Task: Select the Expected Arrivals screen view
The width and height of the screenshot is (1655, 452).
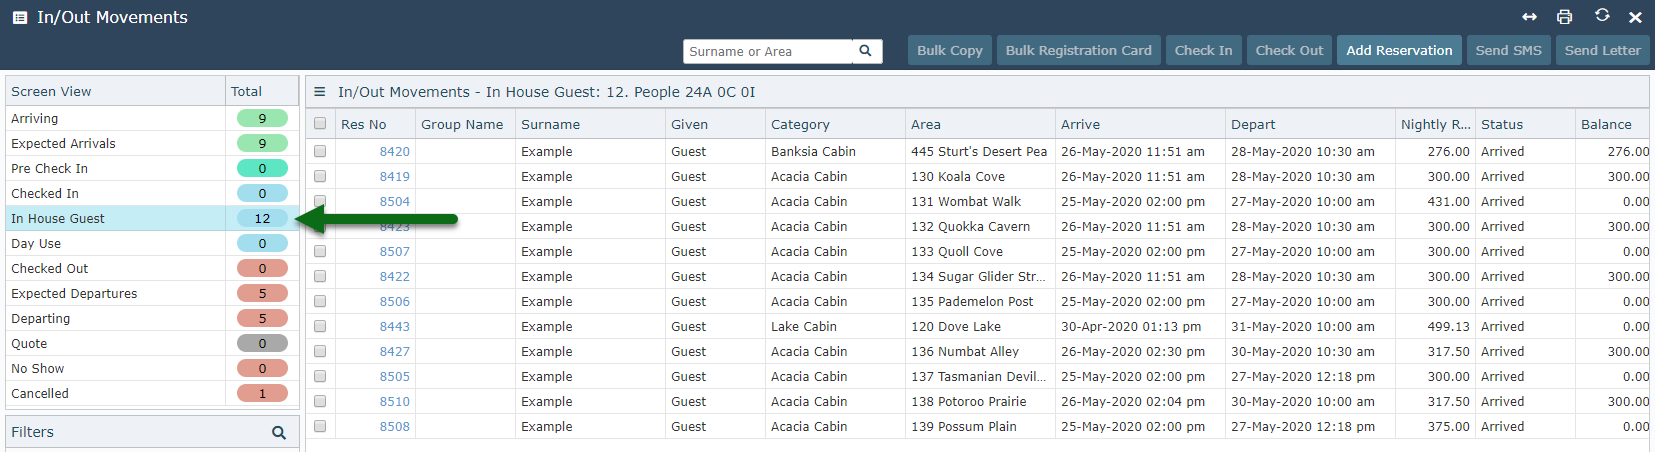Action: click(64, 143)
